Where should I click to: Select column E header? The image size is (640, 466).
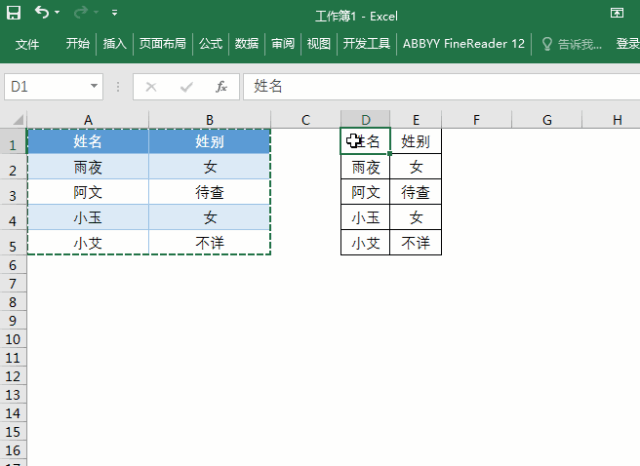tap(416, 120)
